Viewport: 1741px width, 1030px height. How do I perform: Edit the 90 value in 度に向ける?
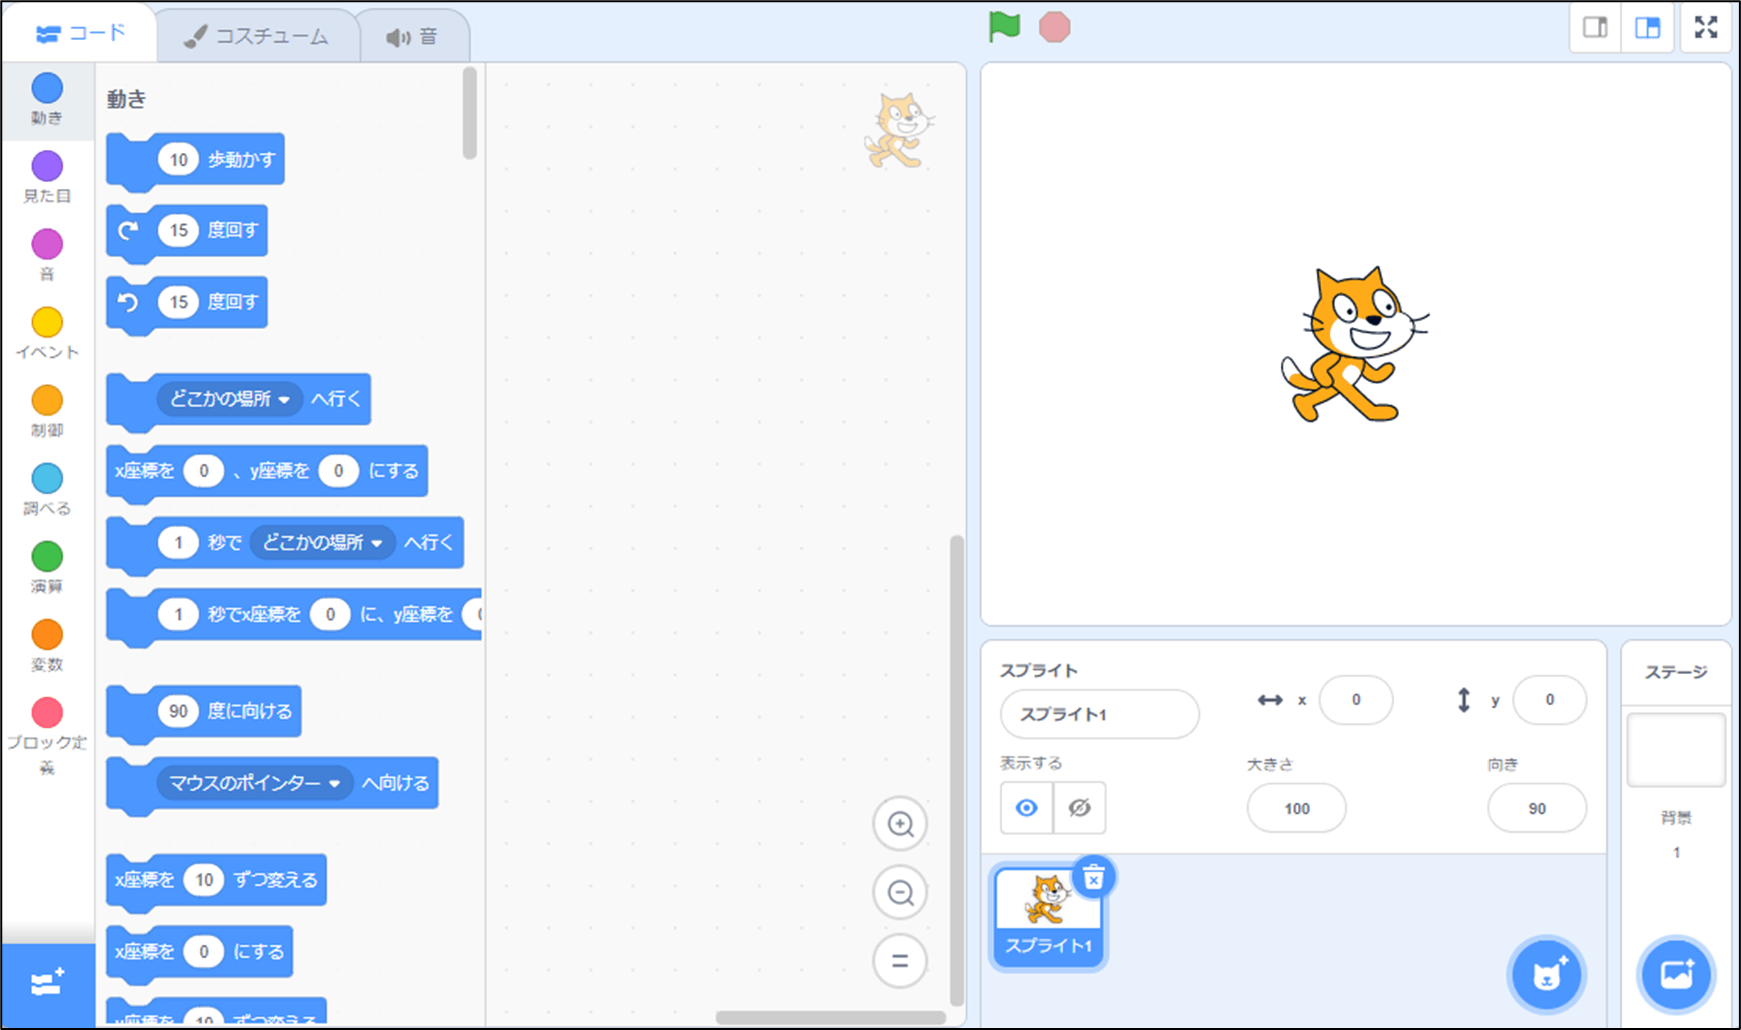click(x=178, y=711)
